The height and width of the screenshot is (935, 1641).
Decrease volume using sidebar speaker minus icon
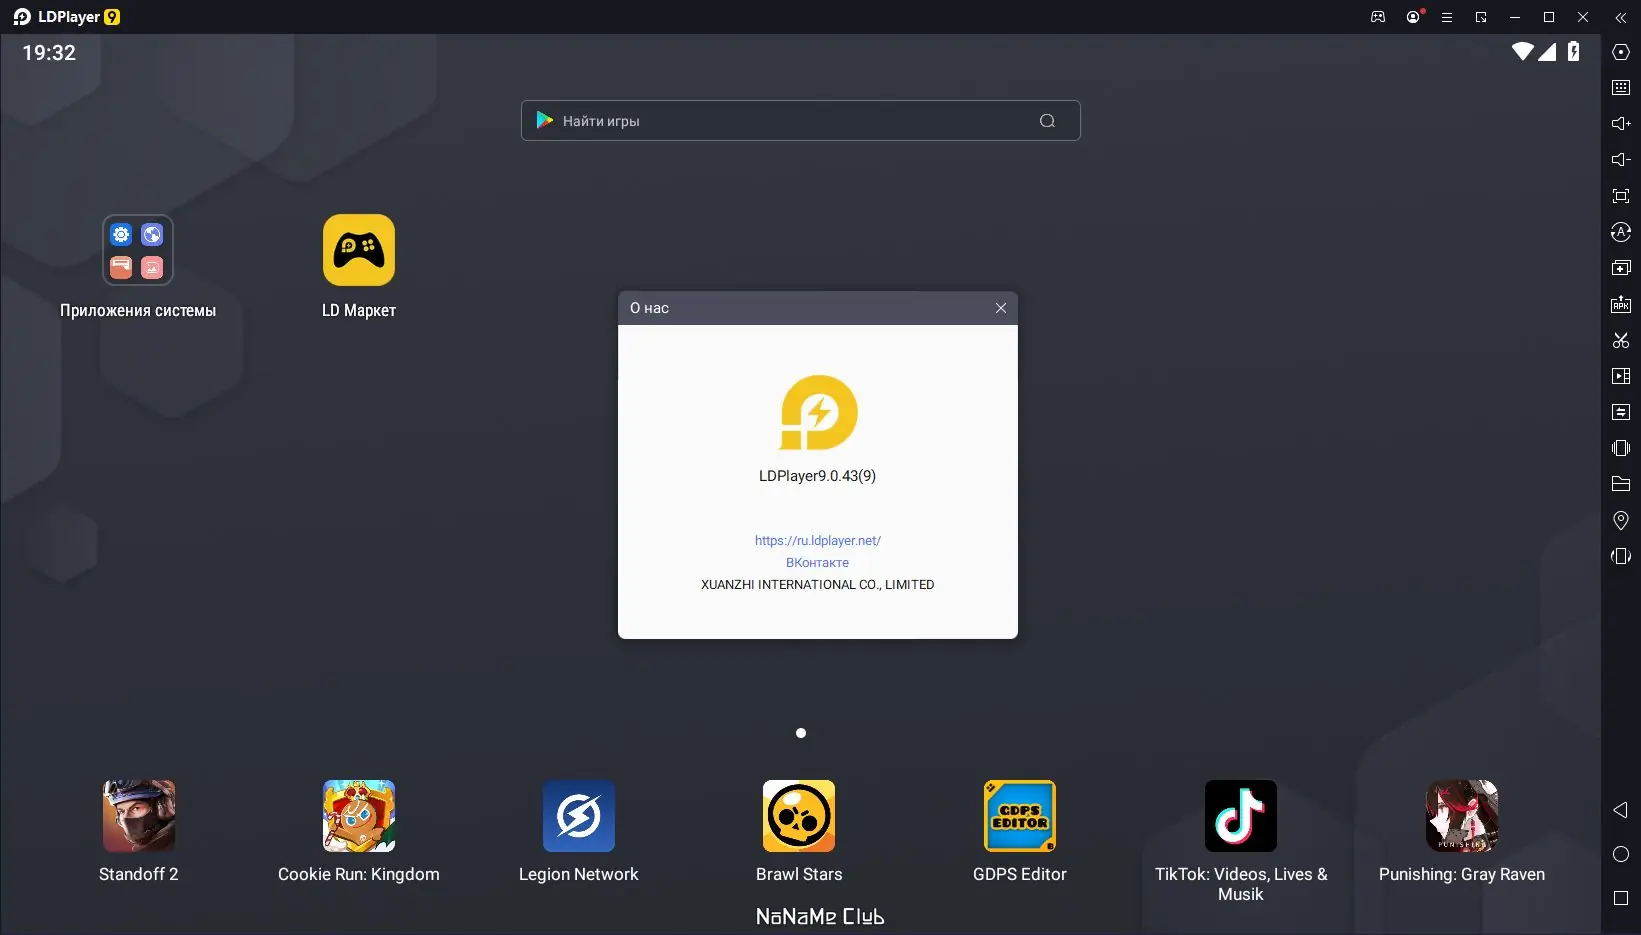tap(1621, 160)
